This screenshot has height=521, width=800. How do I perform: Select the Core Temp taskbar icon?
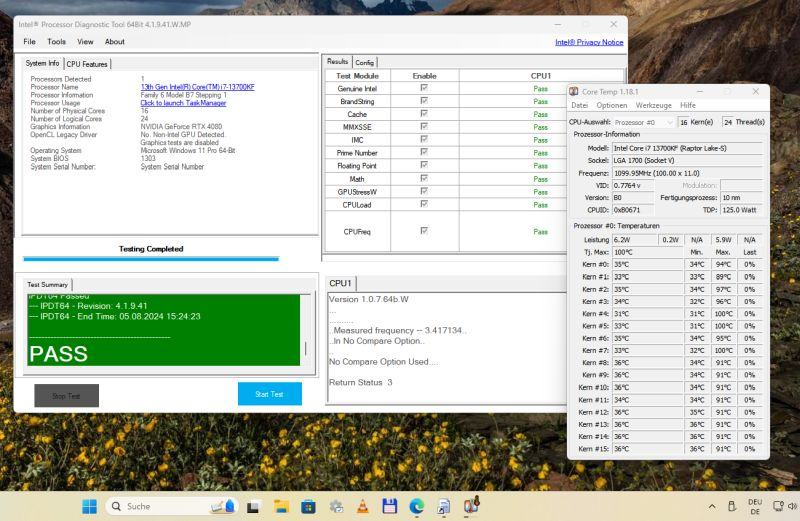coord(471,505)
